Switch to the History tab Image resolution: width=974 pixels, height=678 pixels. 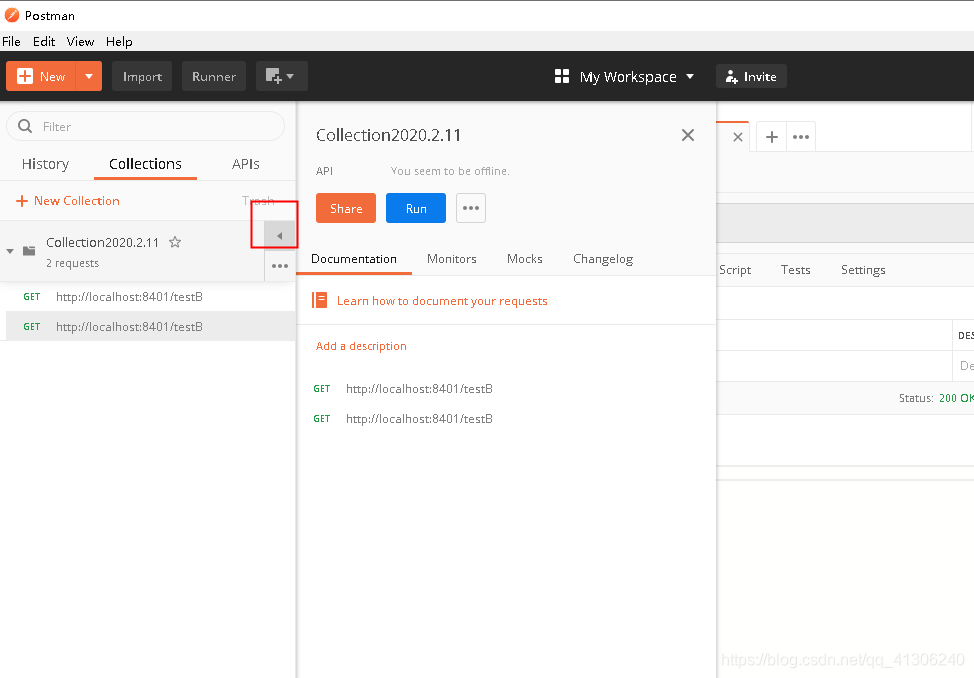[x=45, y=164]
